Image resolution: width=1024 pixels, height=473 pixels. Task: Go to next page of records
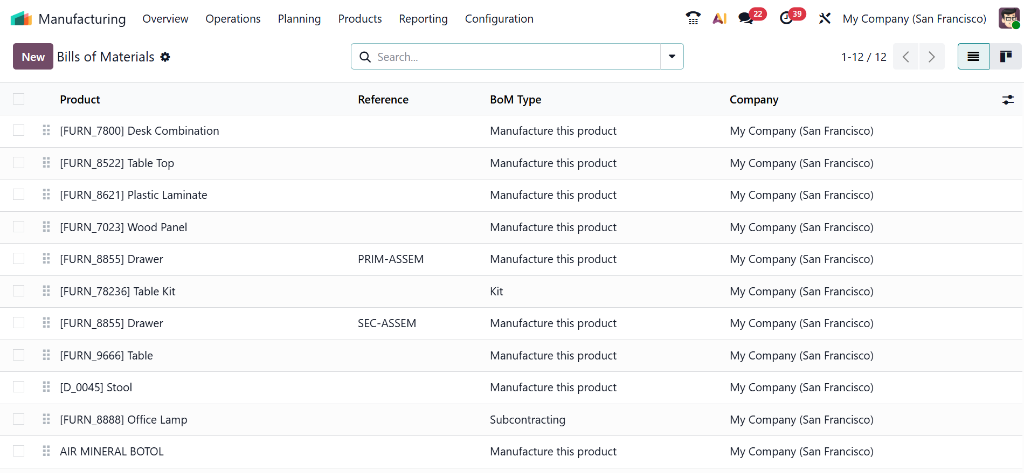pos(932,57)
